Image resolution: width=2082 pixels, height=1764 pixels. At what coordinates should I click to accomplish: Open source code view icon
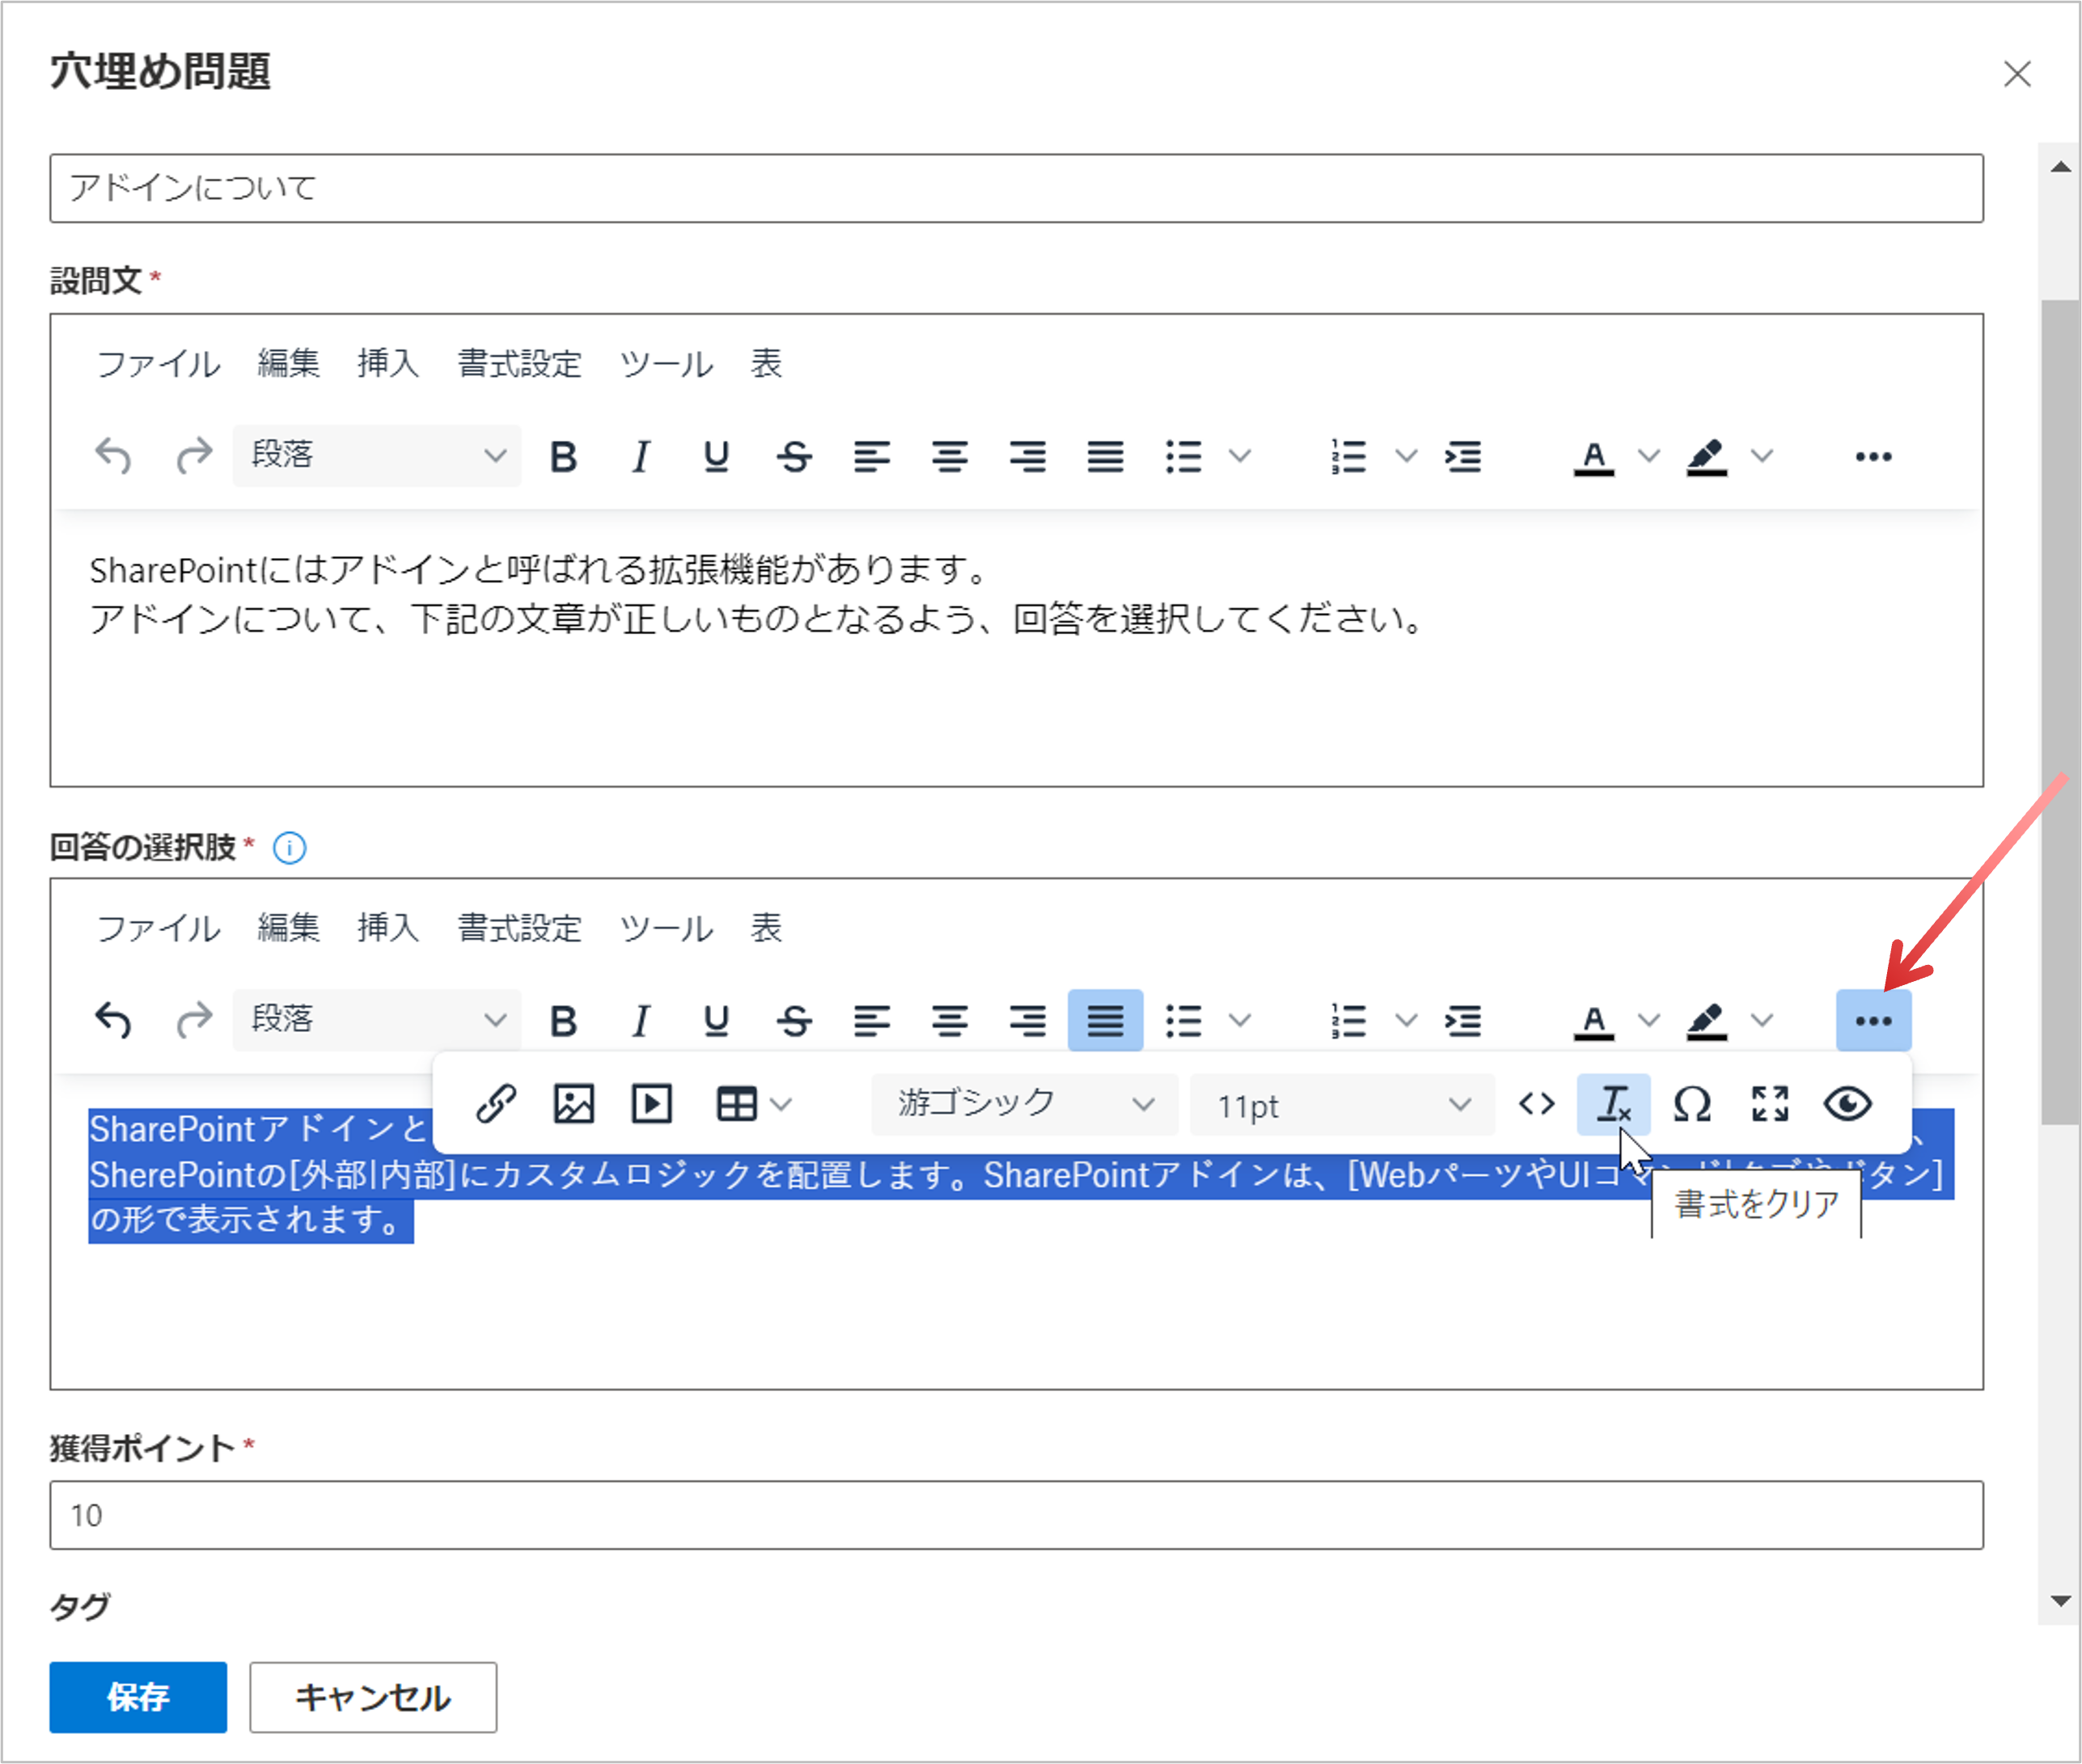coord(1536,1104)
